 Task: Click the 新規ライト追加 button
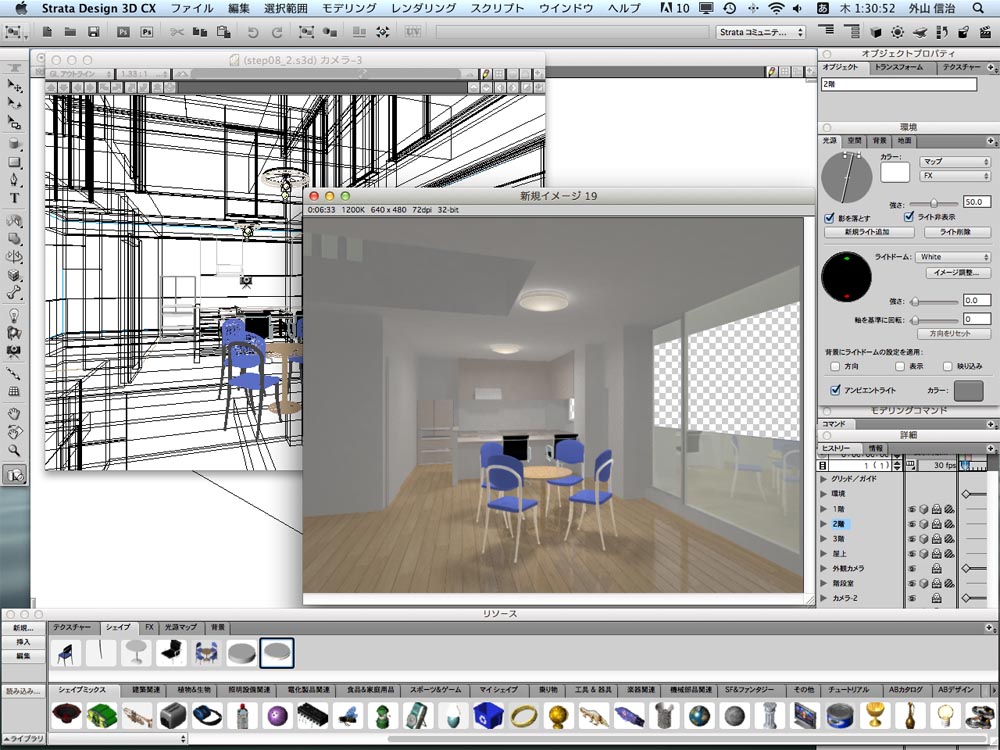click(867, 232)
